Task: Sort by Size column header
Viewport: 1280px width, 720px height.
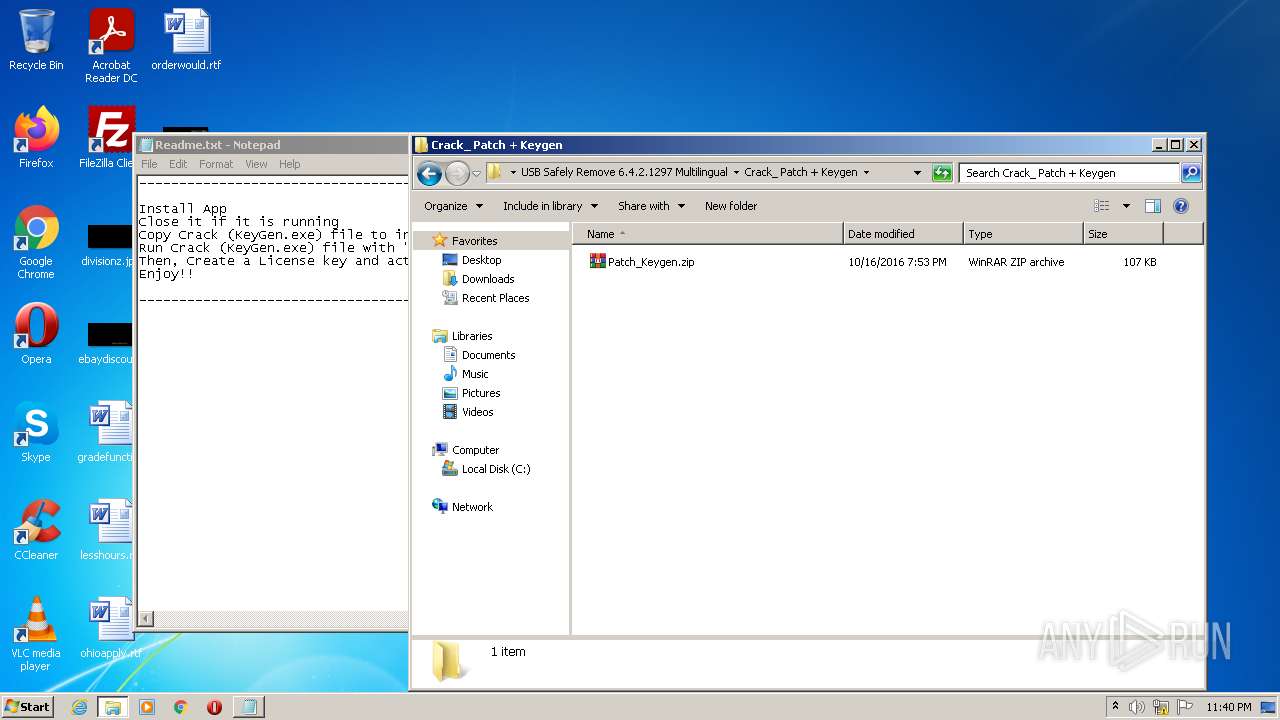Action: [x=1123, y=234]
